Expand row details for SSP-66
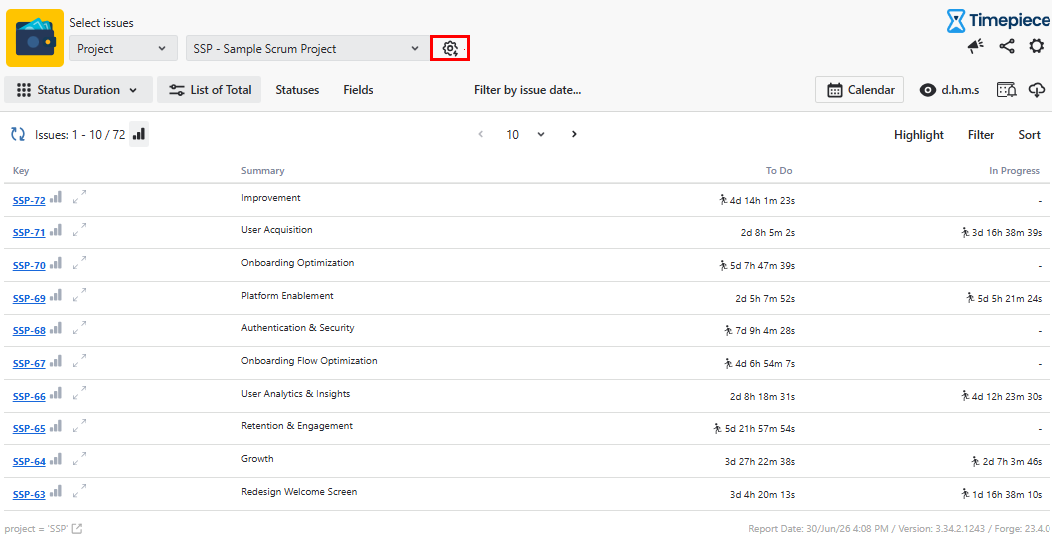Image resolution: width=1052 pixels, height=541 pixels. coord(79,394)
